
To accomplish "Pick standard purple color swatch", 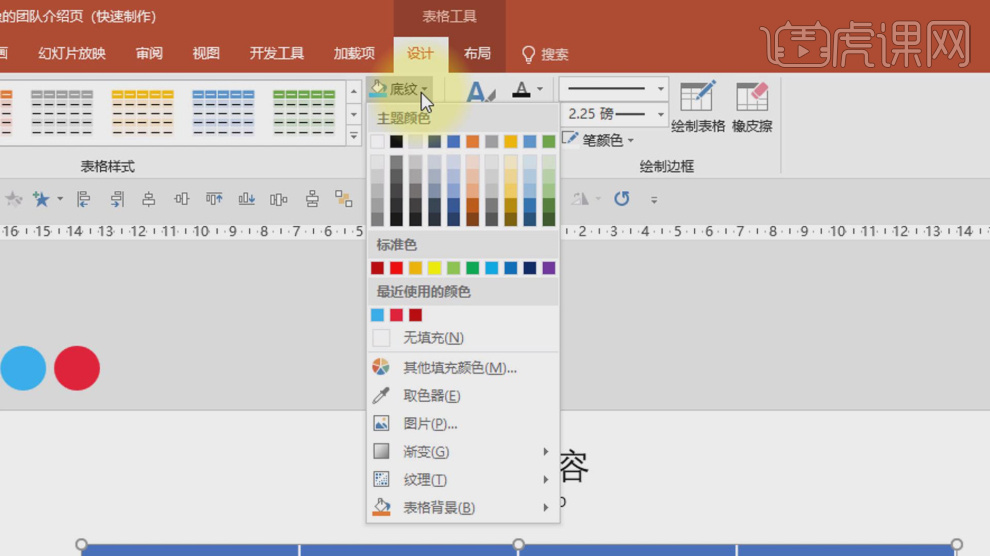I will point(549,268).
